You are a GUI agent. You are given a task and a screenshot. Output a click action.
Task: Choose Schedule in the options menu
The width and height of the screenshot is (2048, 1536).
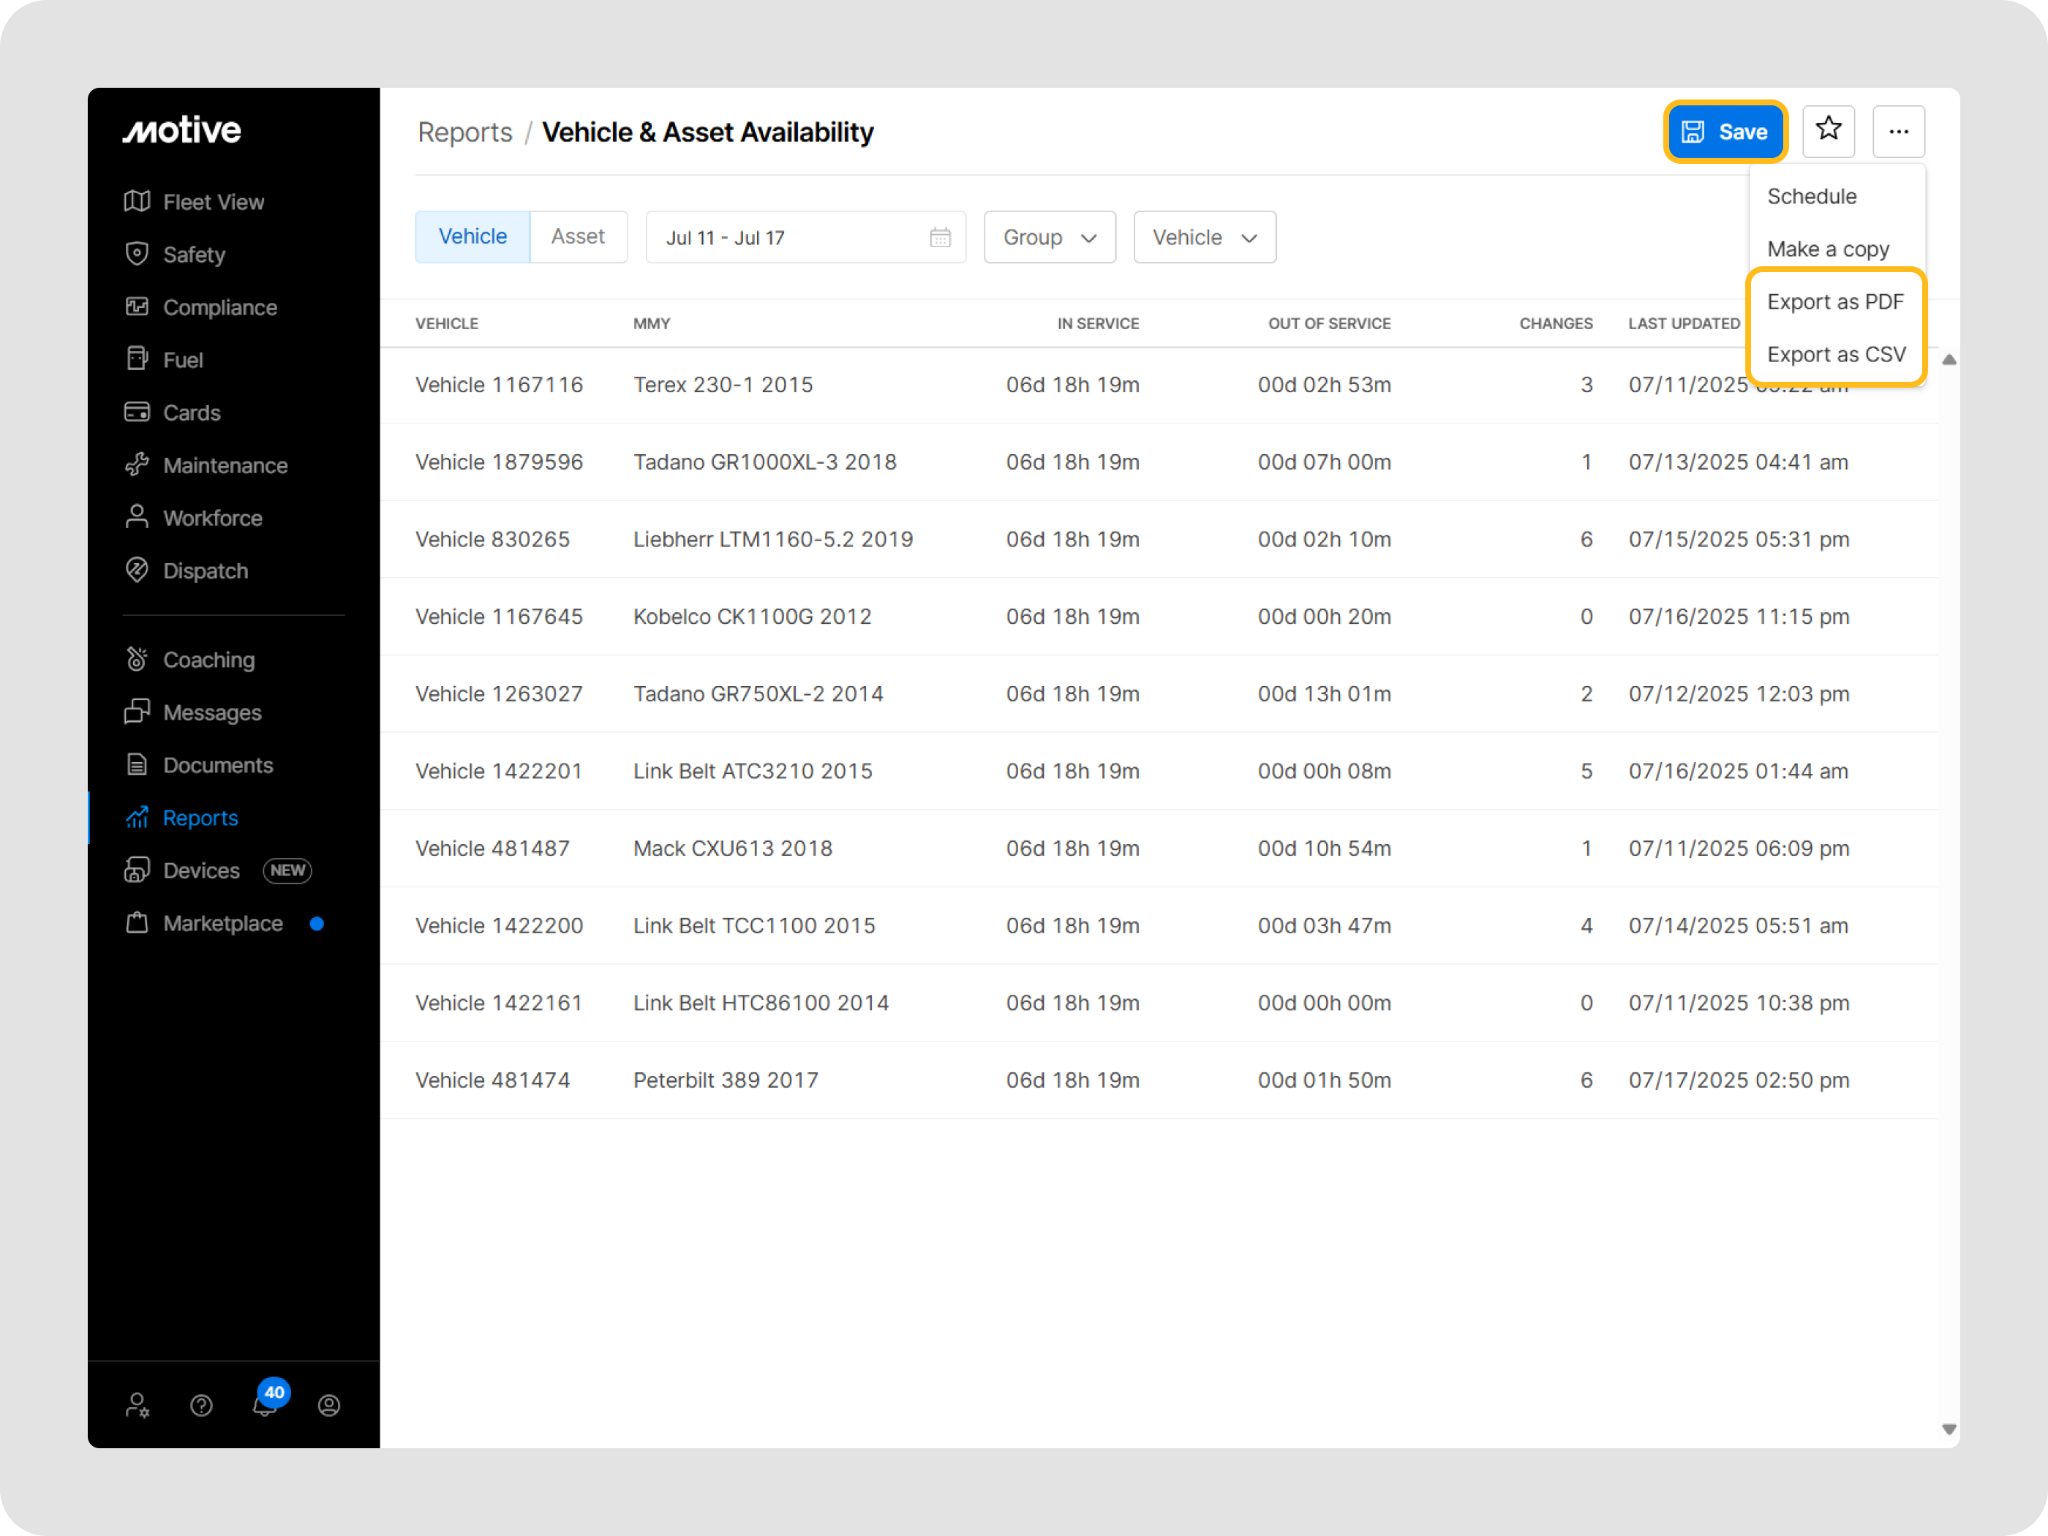coord(1811,196)
